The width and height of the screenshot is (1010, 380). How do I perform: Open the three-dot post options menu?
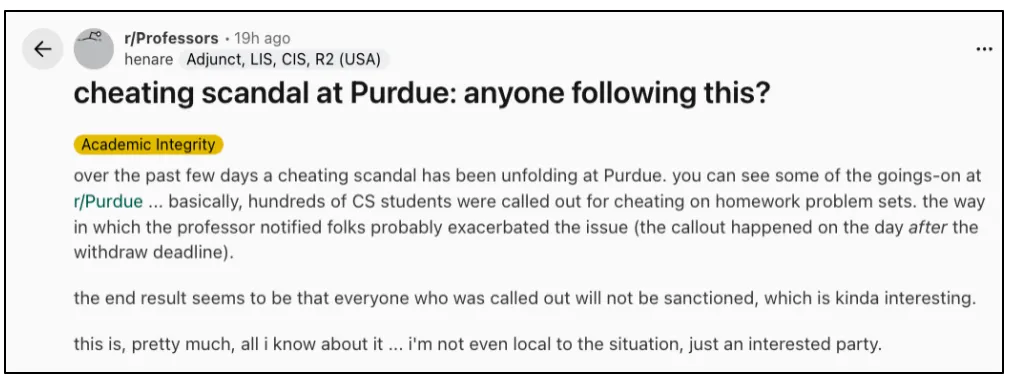[x=984, y=49]
